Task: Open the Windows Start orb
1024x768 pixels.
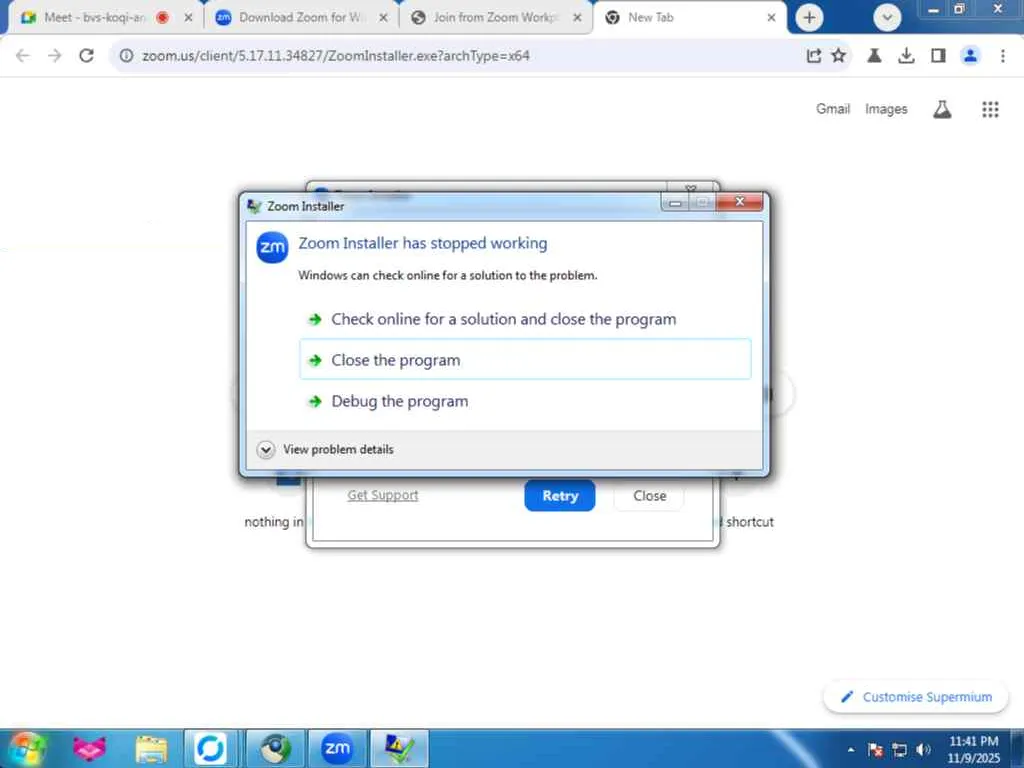Action: 26,748
